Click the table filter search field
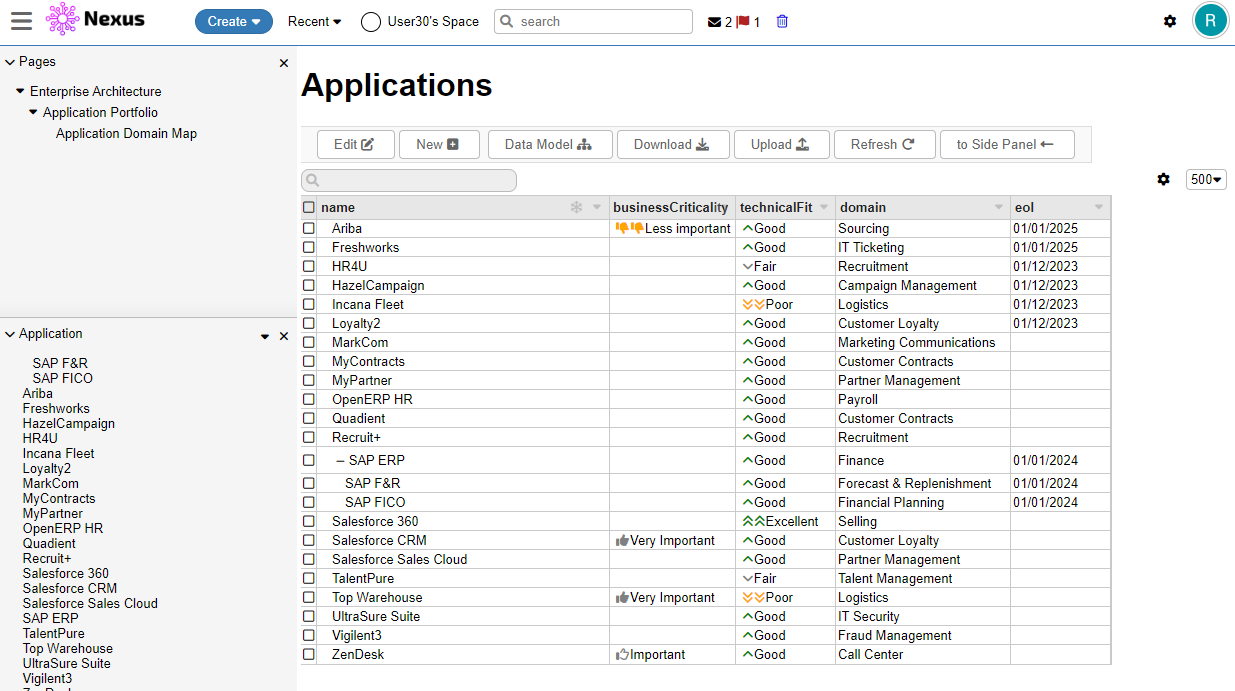 [409, 180]
